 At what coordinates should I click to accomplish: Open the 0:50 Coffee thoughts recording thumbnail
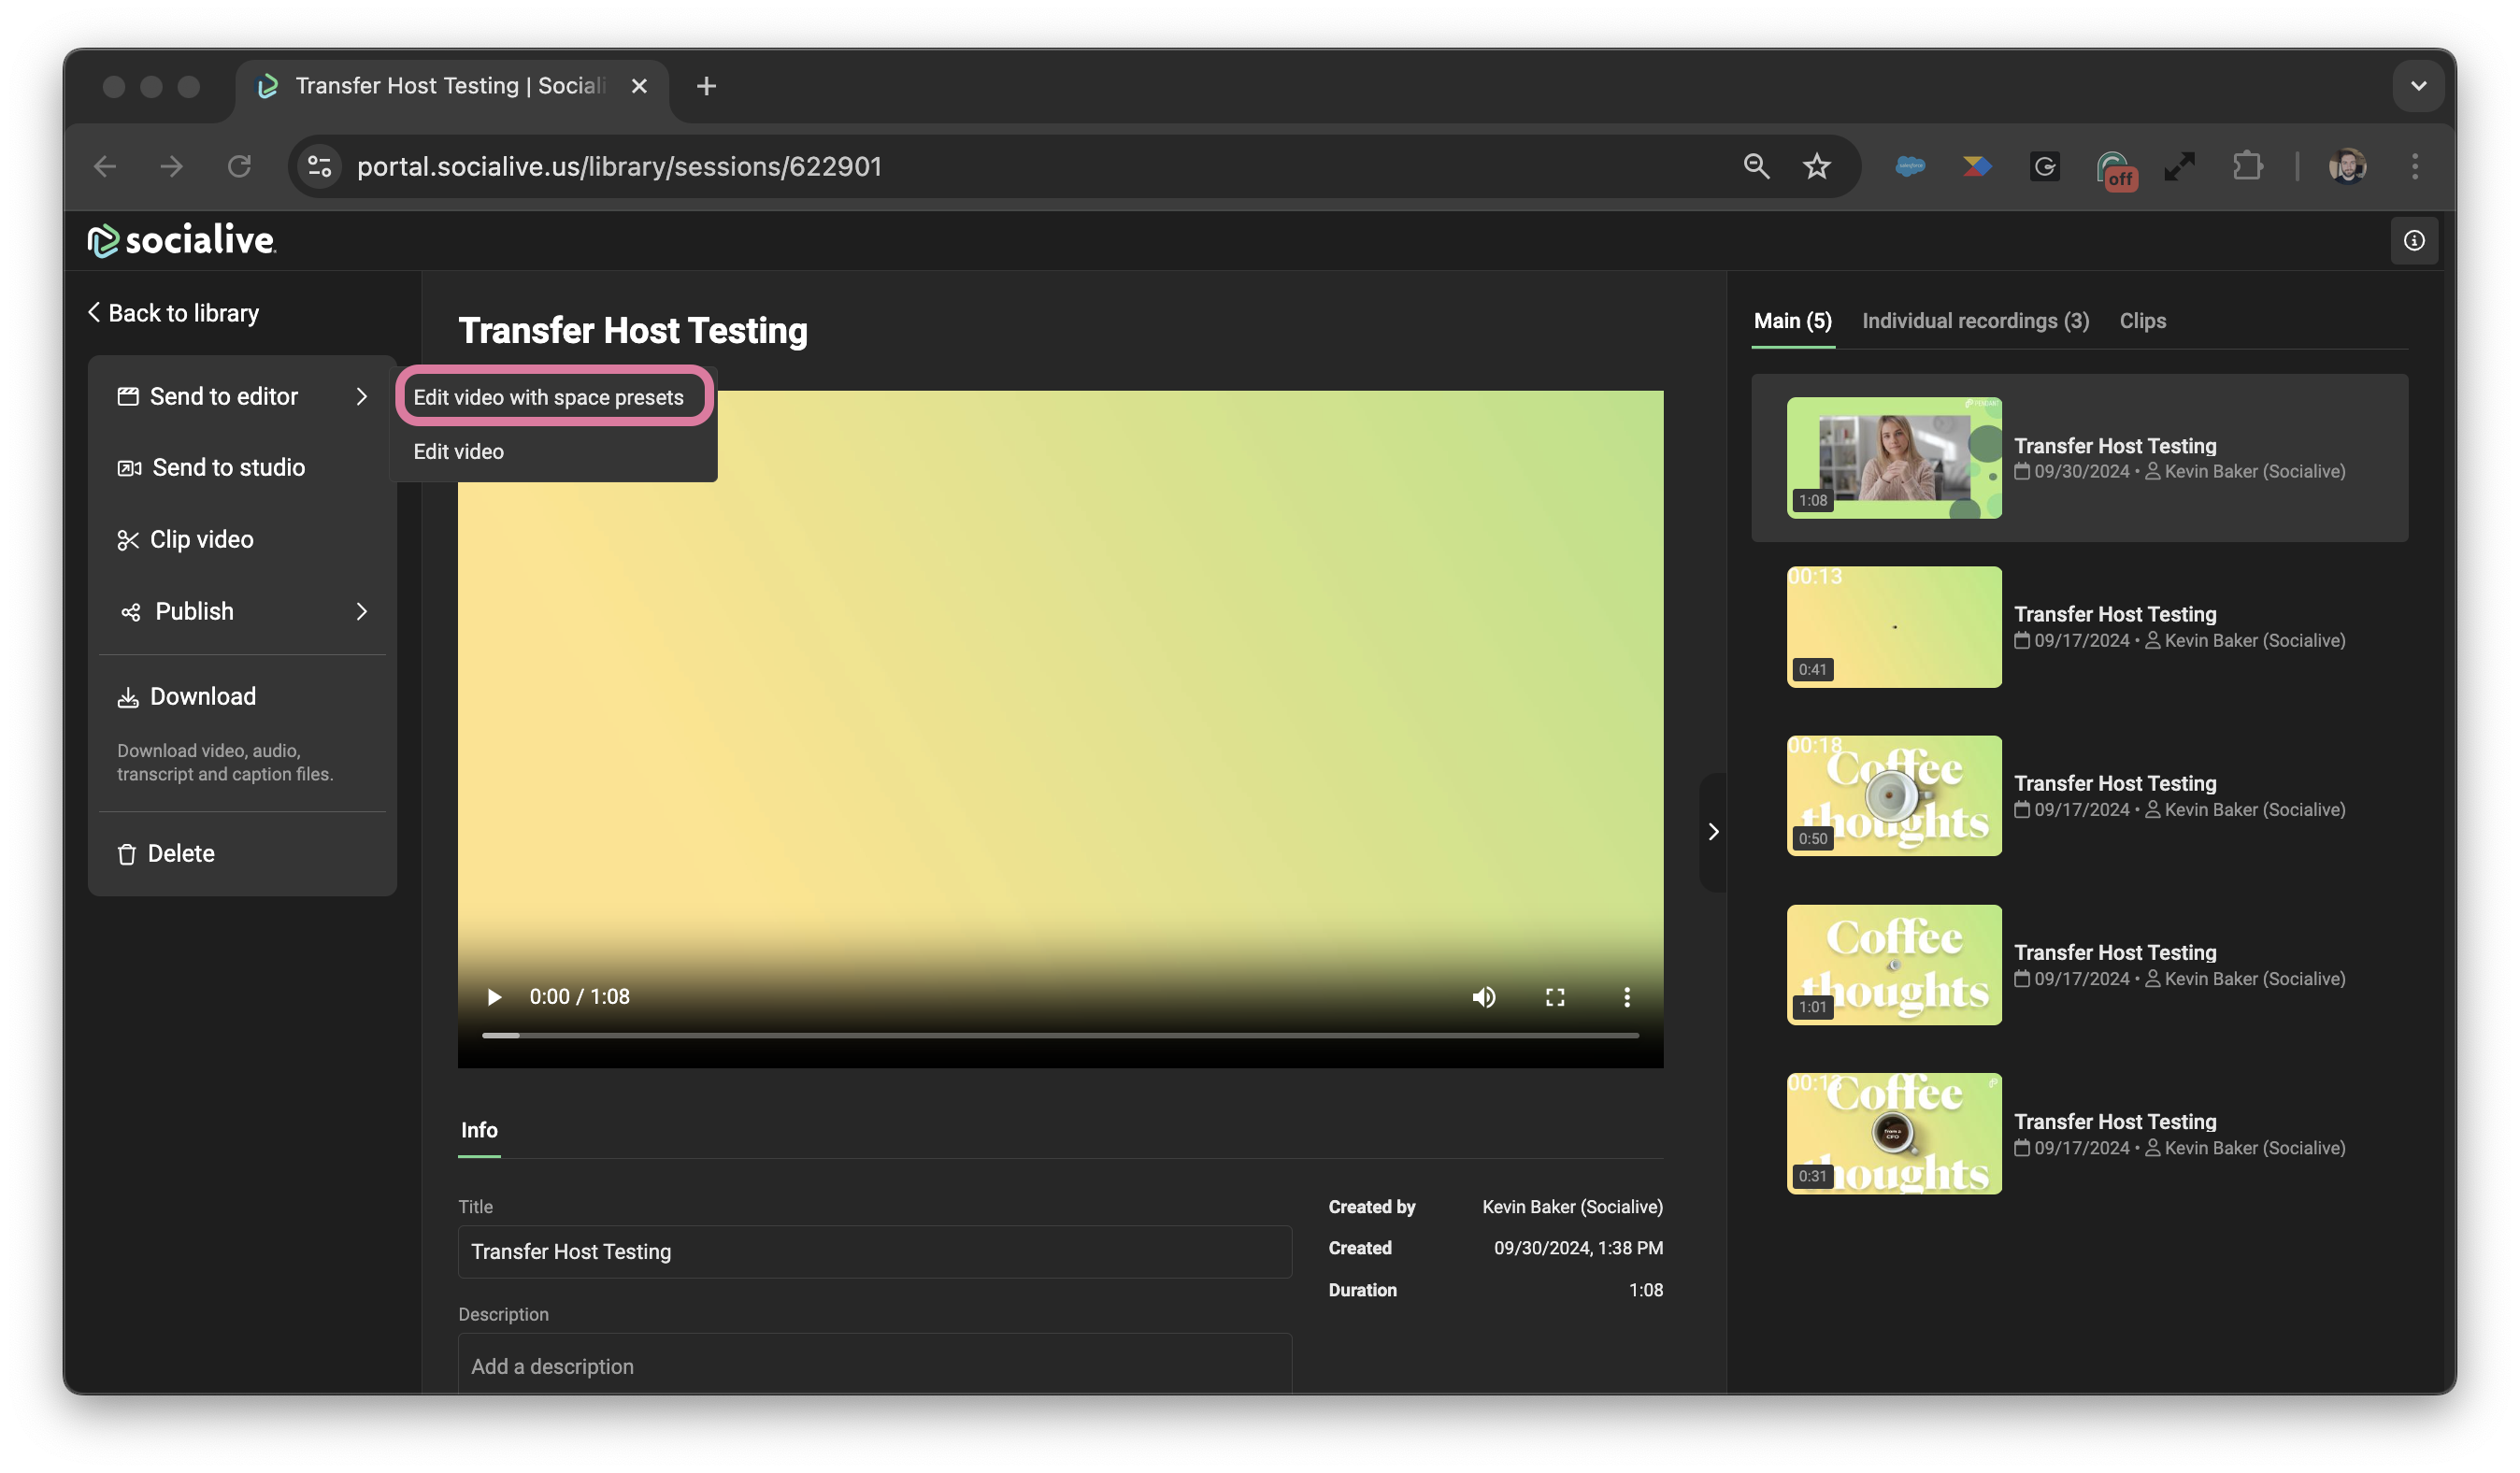coord(1893,796)
